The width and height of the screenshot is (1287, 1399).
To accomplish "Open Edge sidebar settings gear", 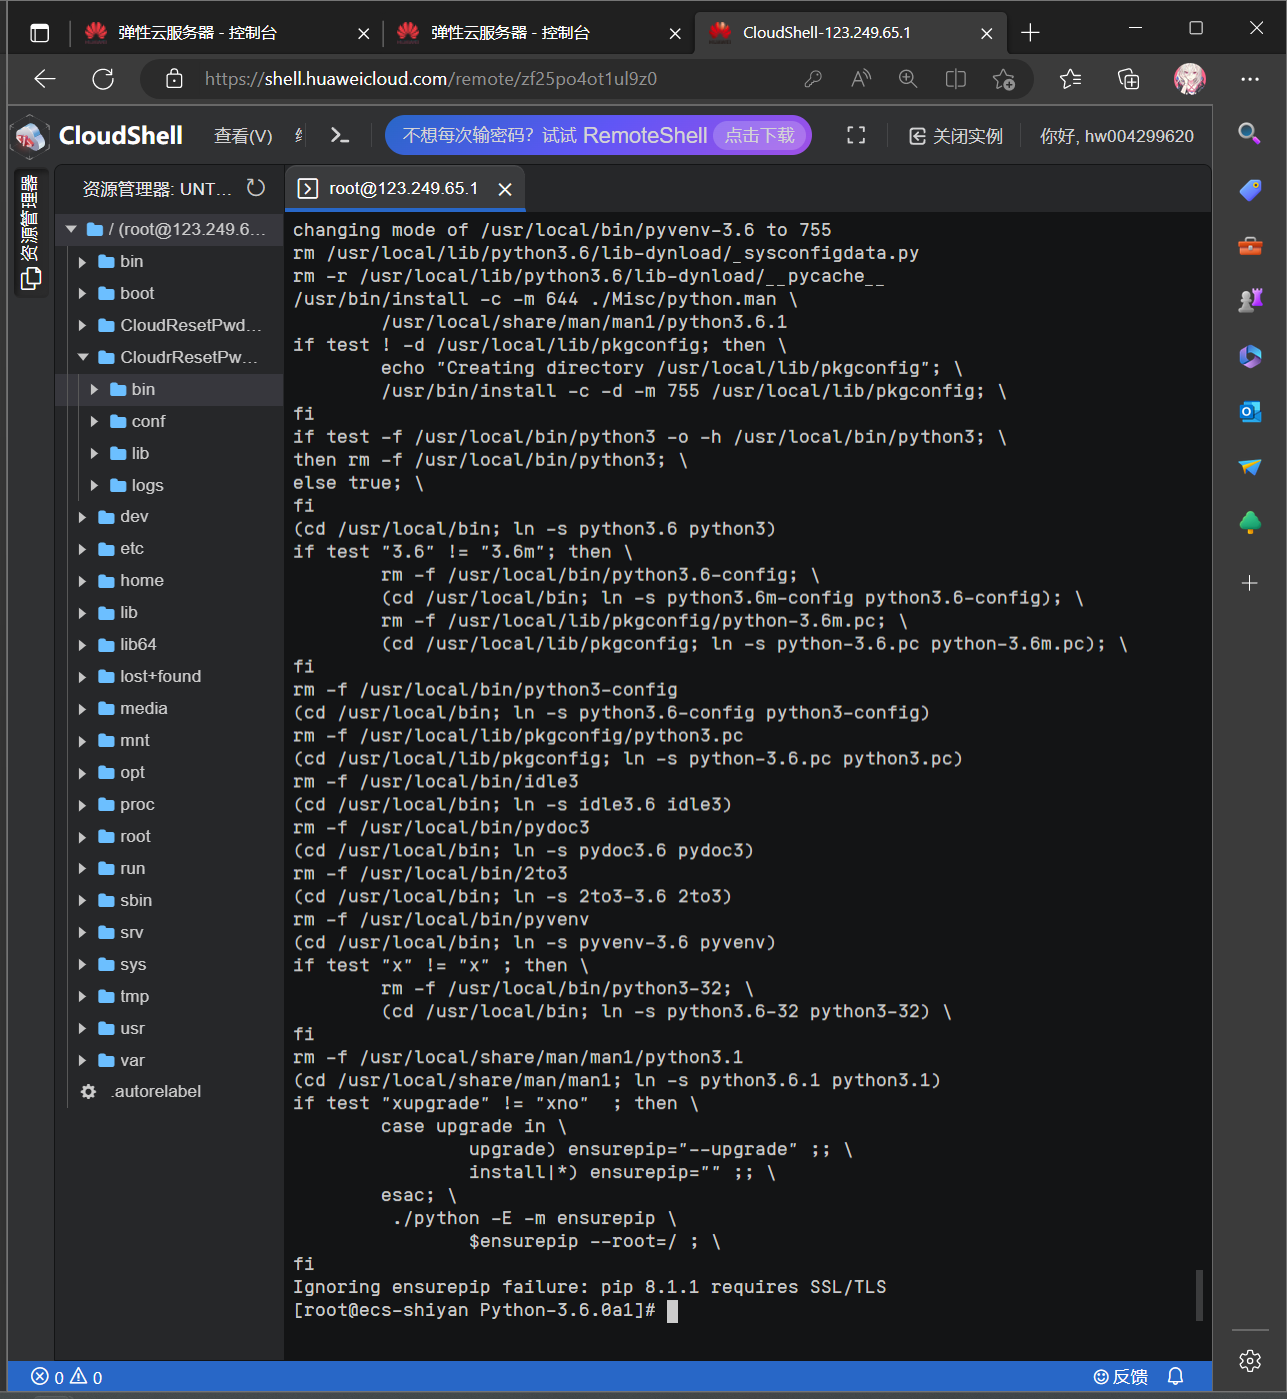I will point(1250,1360).
